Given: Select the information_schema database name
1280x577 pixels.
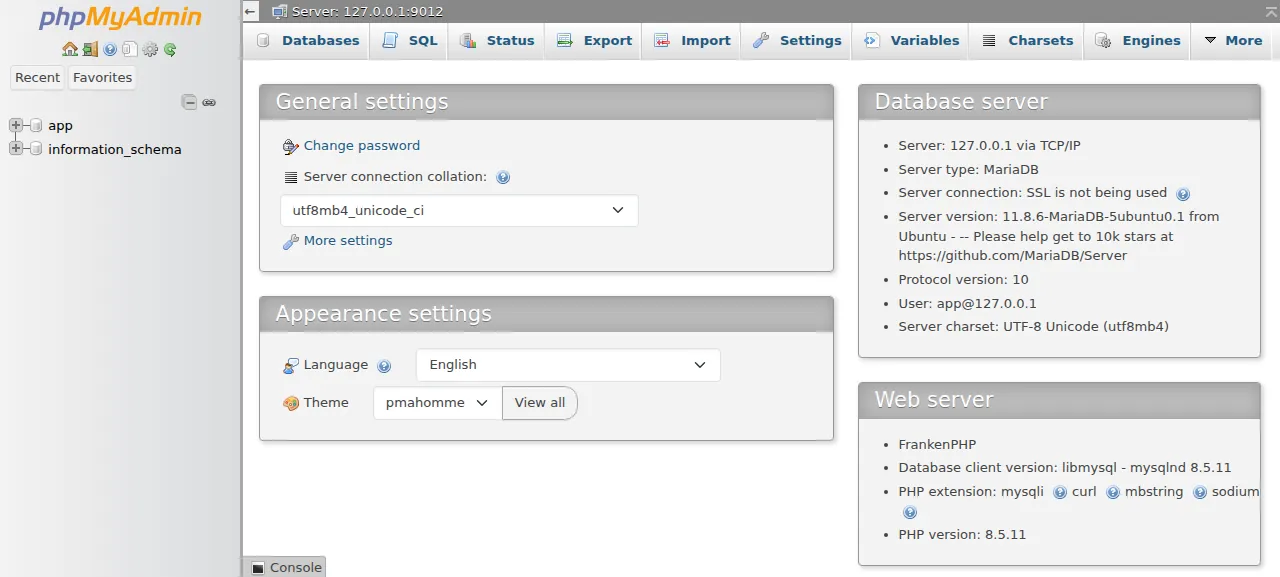Looking at the screenshot, I should pos(115,149).
